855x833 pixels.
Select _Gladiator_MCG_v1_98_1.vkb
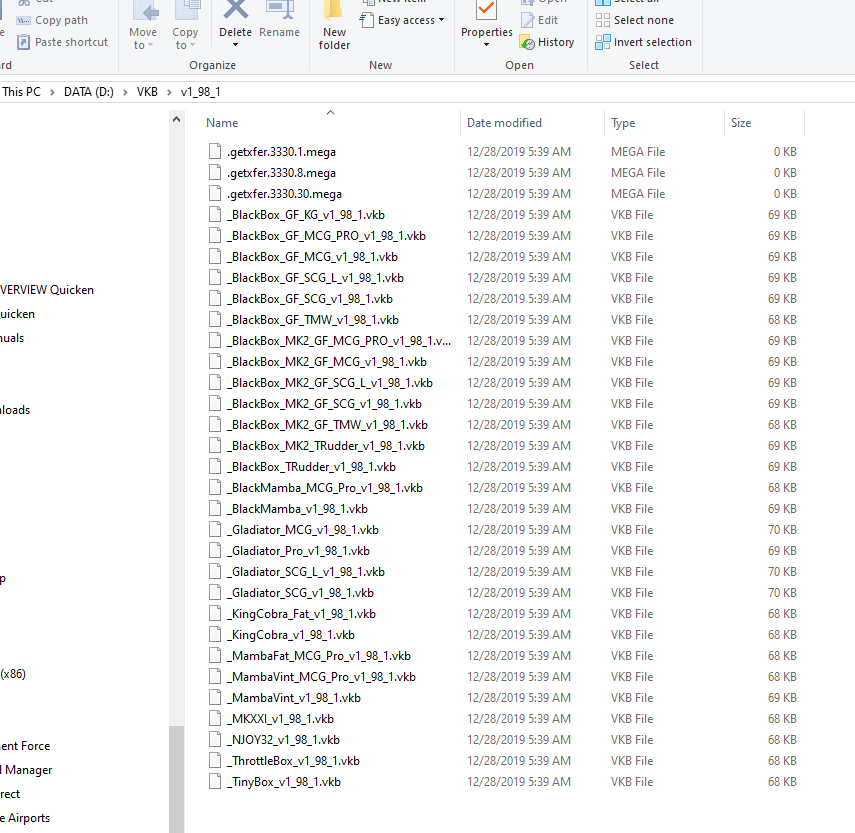[303, 530]
